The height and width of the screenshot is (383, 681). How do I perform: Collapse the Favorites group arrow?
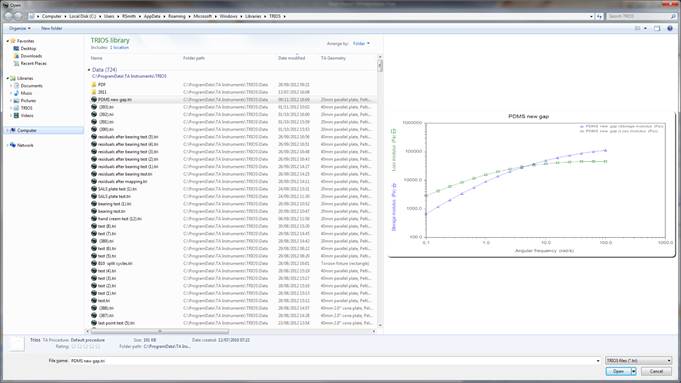(7, 41)
